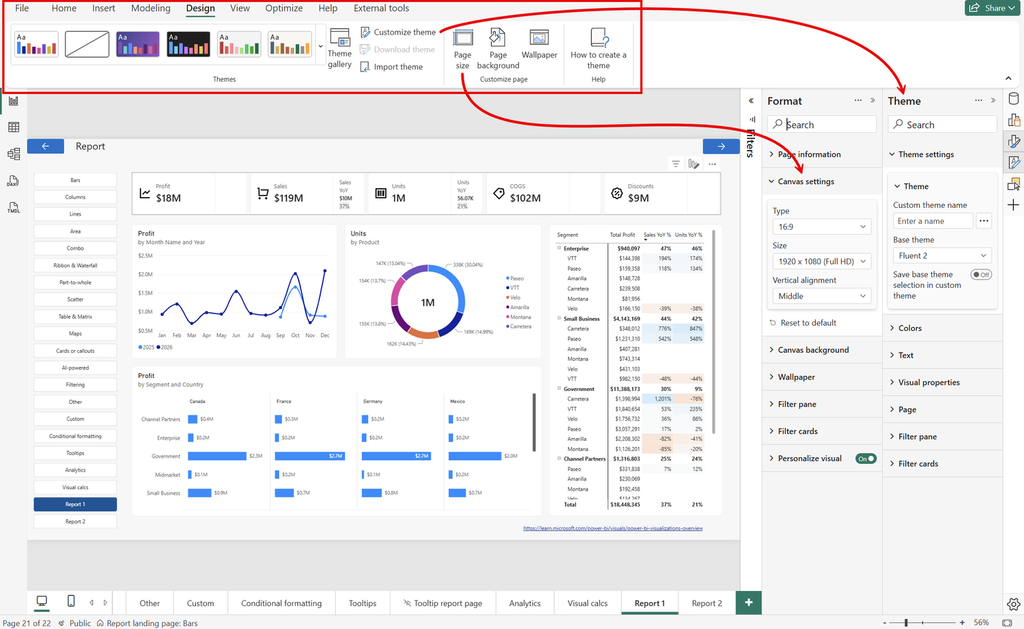
Task: Click the Share button
Action: 992,8
